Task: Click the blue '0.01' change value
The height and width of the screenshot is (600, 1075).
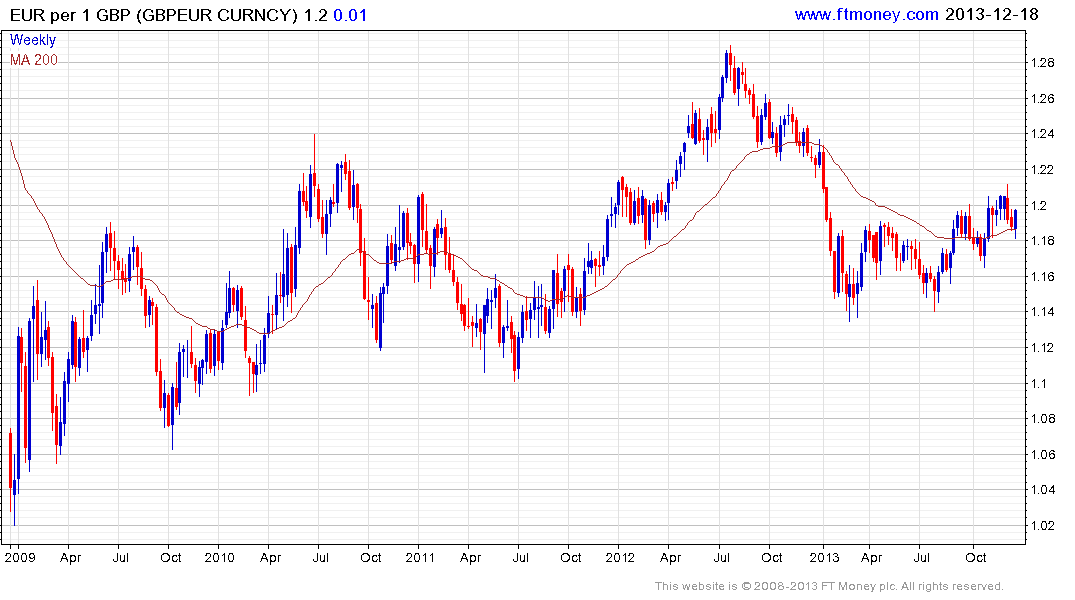Action: pyautogui.click(x=350, y=15)
